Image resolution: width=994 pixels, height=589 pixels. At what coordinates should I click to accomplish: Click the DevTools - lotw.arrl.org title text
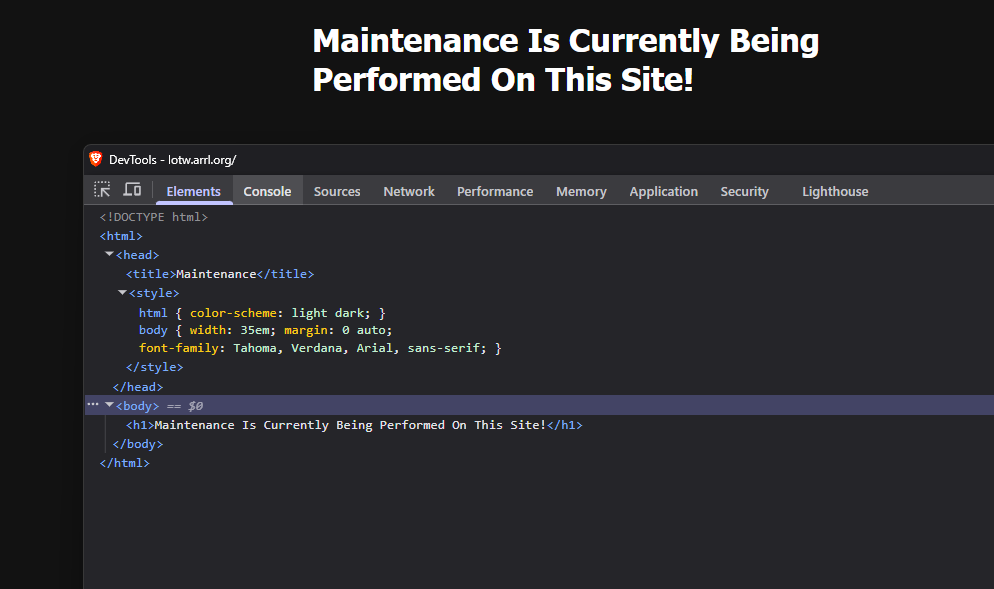[172, 160]
